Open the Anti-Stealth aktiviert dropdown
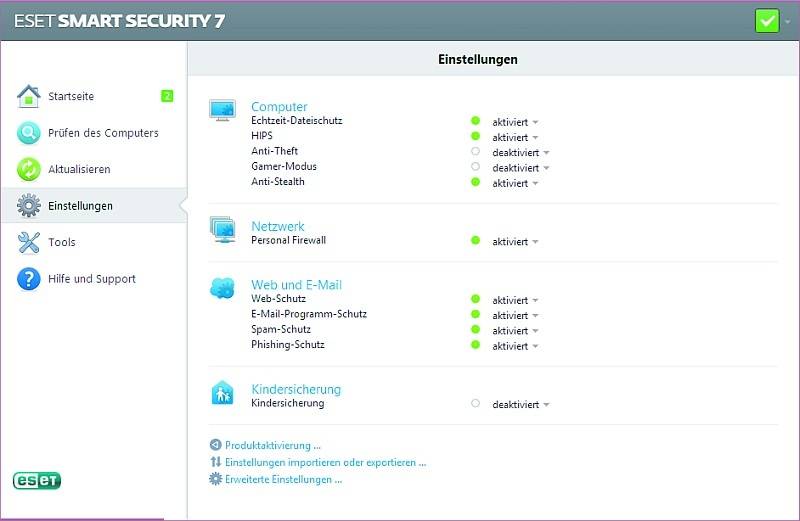 [x=515, y=183]
